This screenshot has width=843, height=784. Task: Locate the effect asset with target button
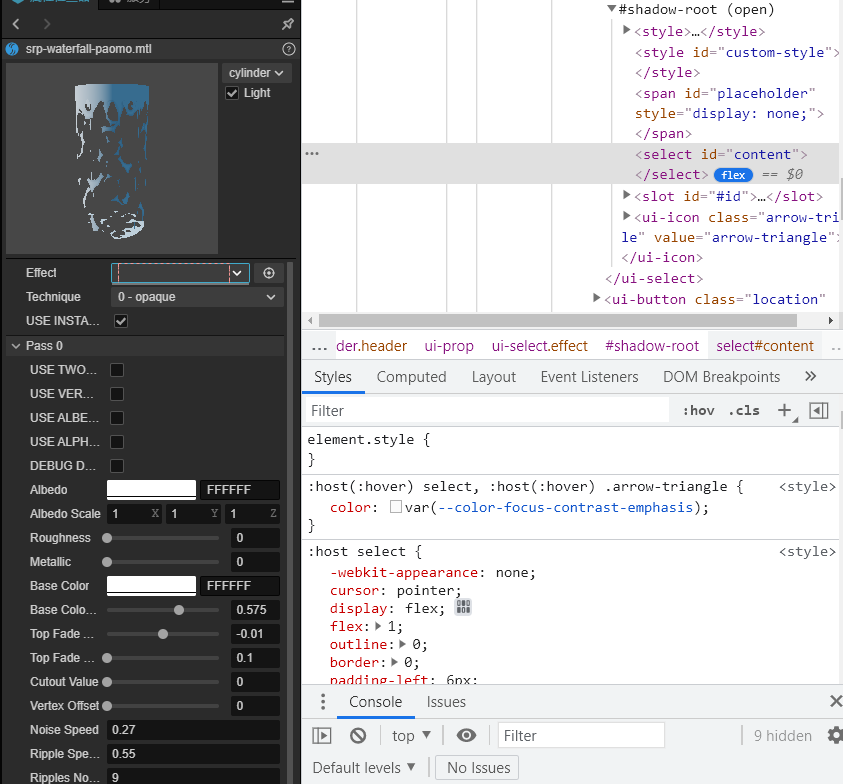coord(269,273)
